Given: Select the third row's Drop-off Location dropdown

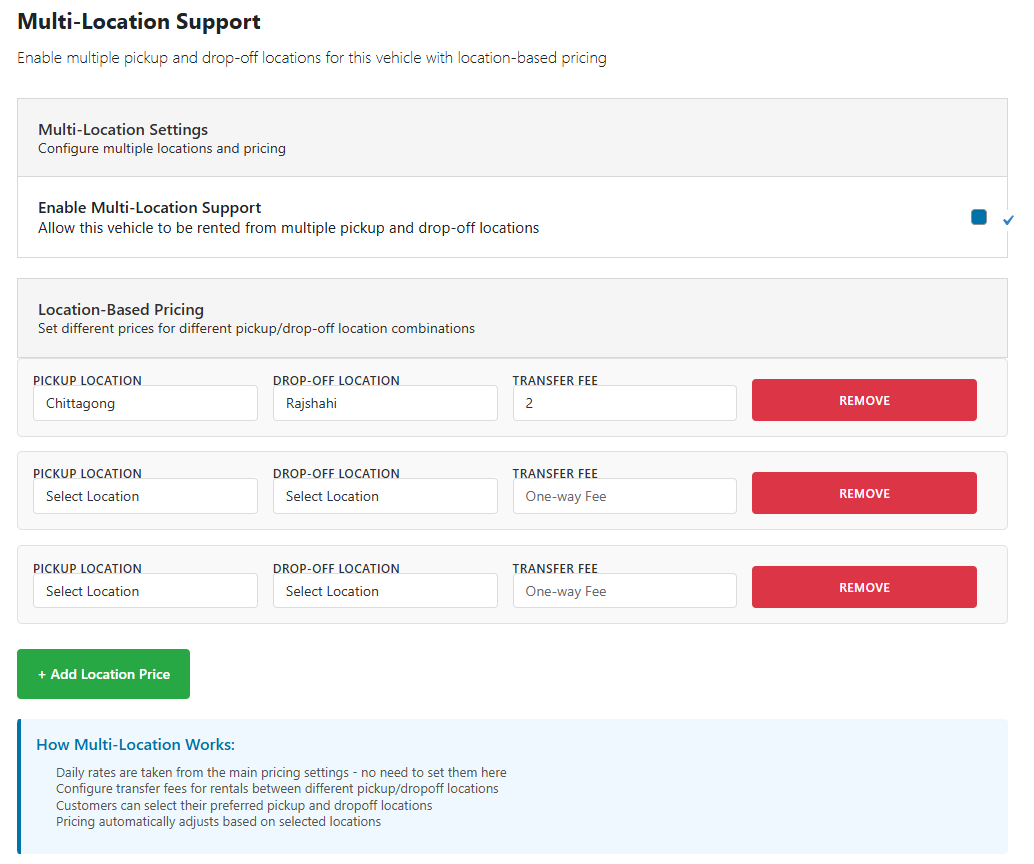Looking at the screenshot, I should [x=385, y=591].
